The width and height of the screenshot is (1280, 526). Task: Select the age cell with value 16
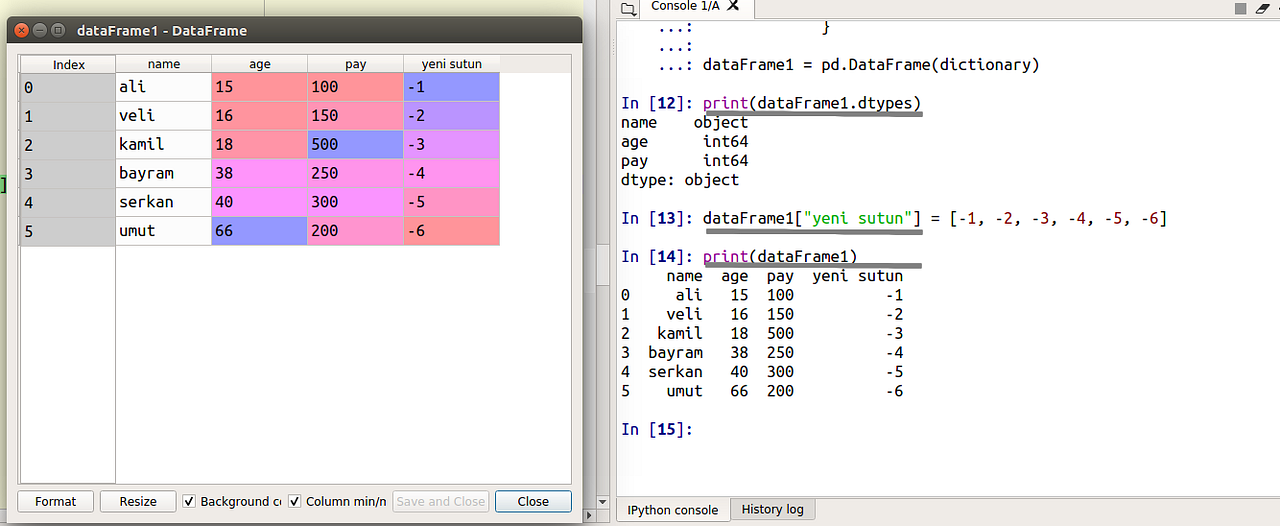pos(260,116)
